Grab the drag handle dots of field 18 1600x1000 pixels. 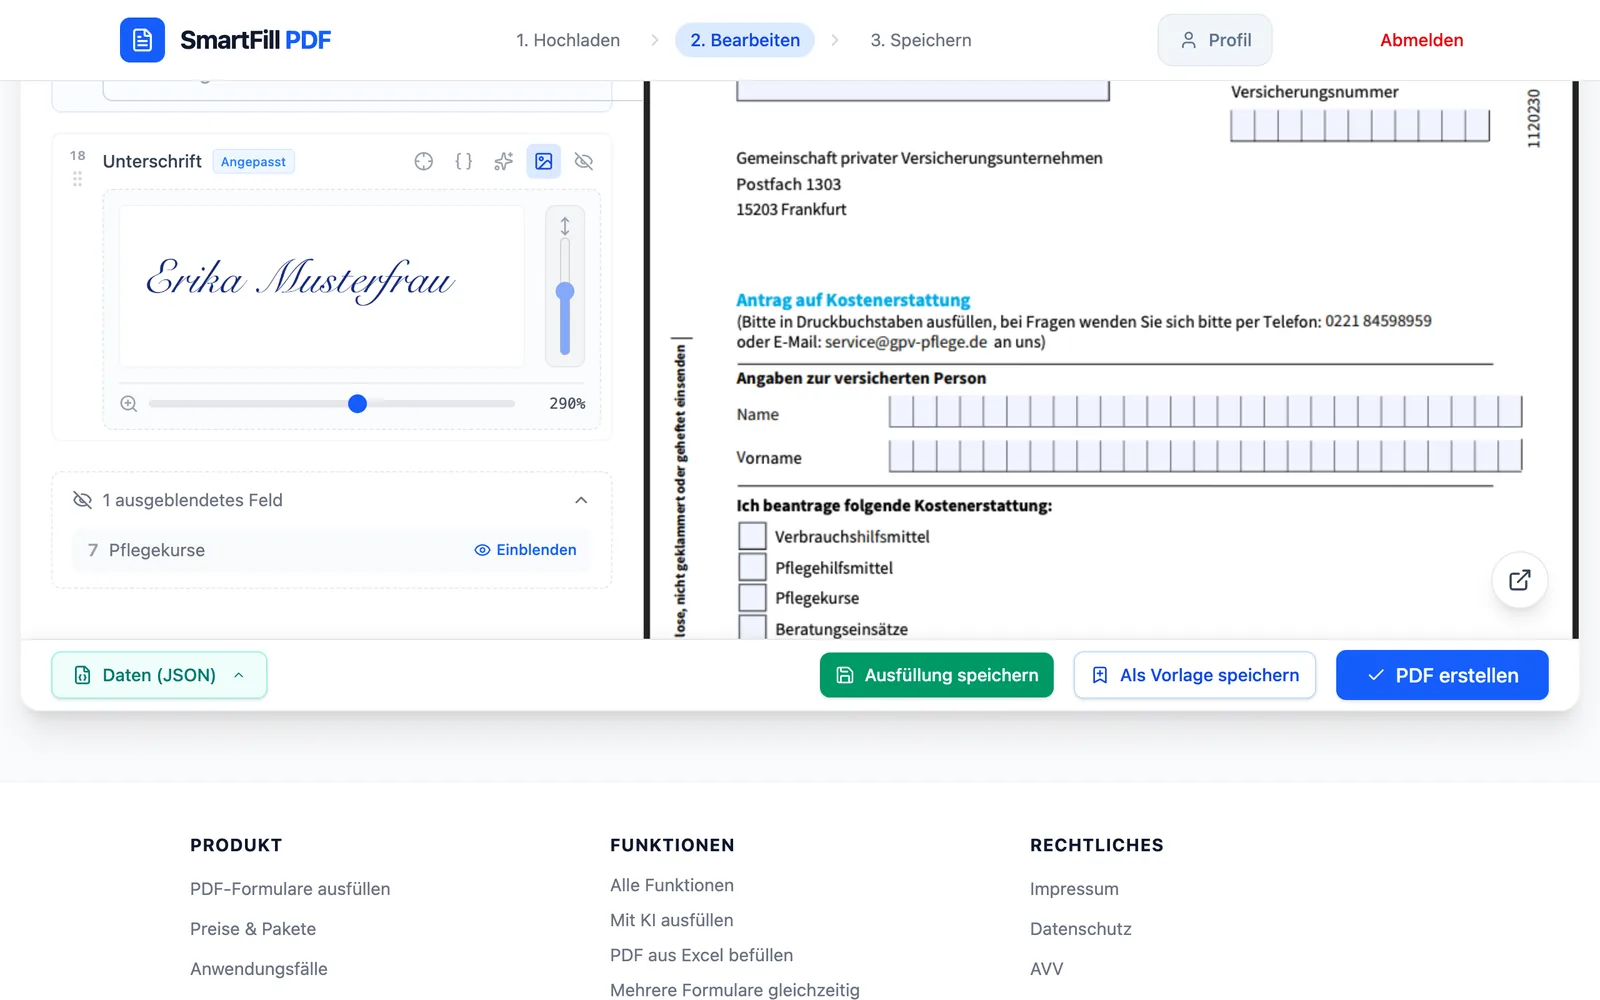[77, 179]
